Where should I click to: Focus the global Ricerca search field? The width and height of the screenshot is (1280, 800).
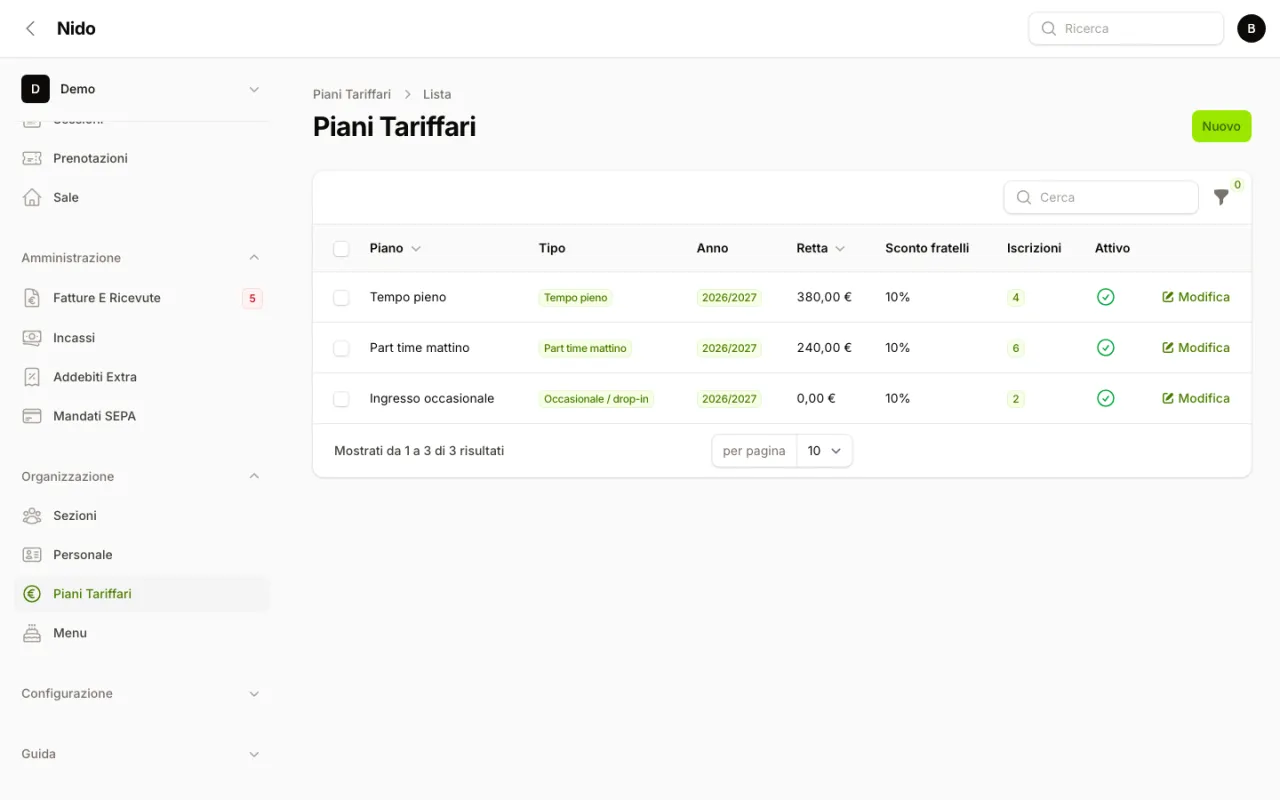(x=1126, y=29)
